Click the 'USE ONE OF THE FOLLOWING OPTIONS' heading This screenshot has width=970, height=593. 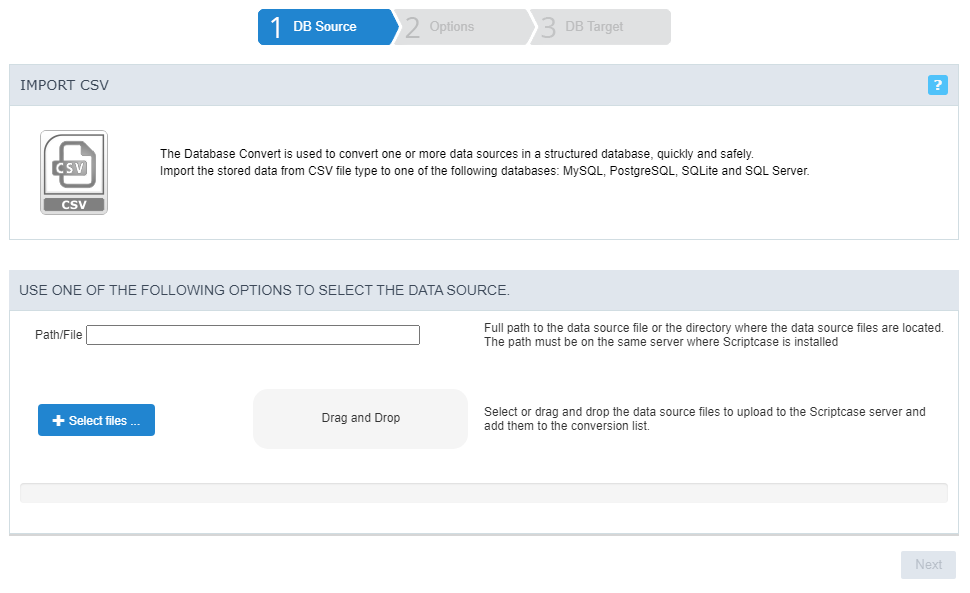coord(265,291)
